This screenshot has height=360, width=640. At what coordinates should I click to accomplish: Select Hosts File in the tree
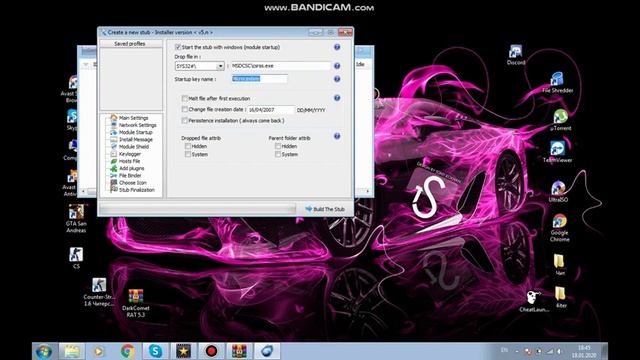pos(129,161)
